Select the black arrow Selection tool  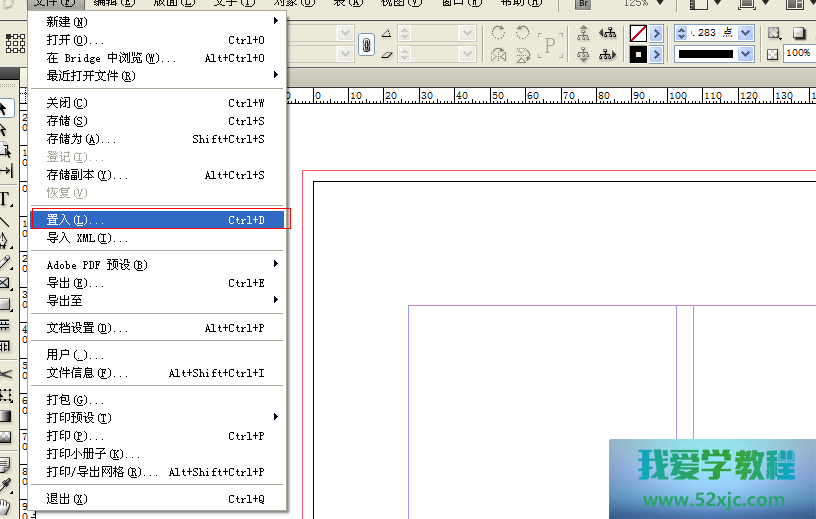pyautogui.click(x=5, y=108)
